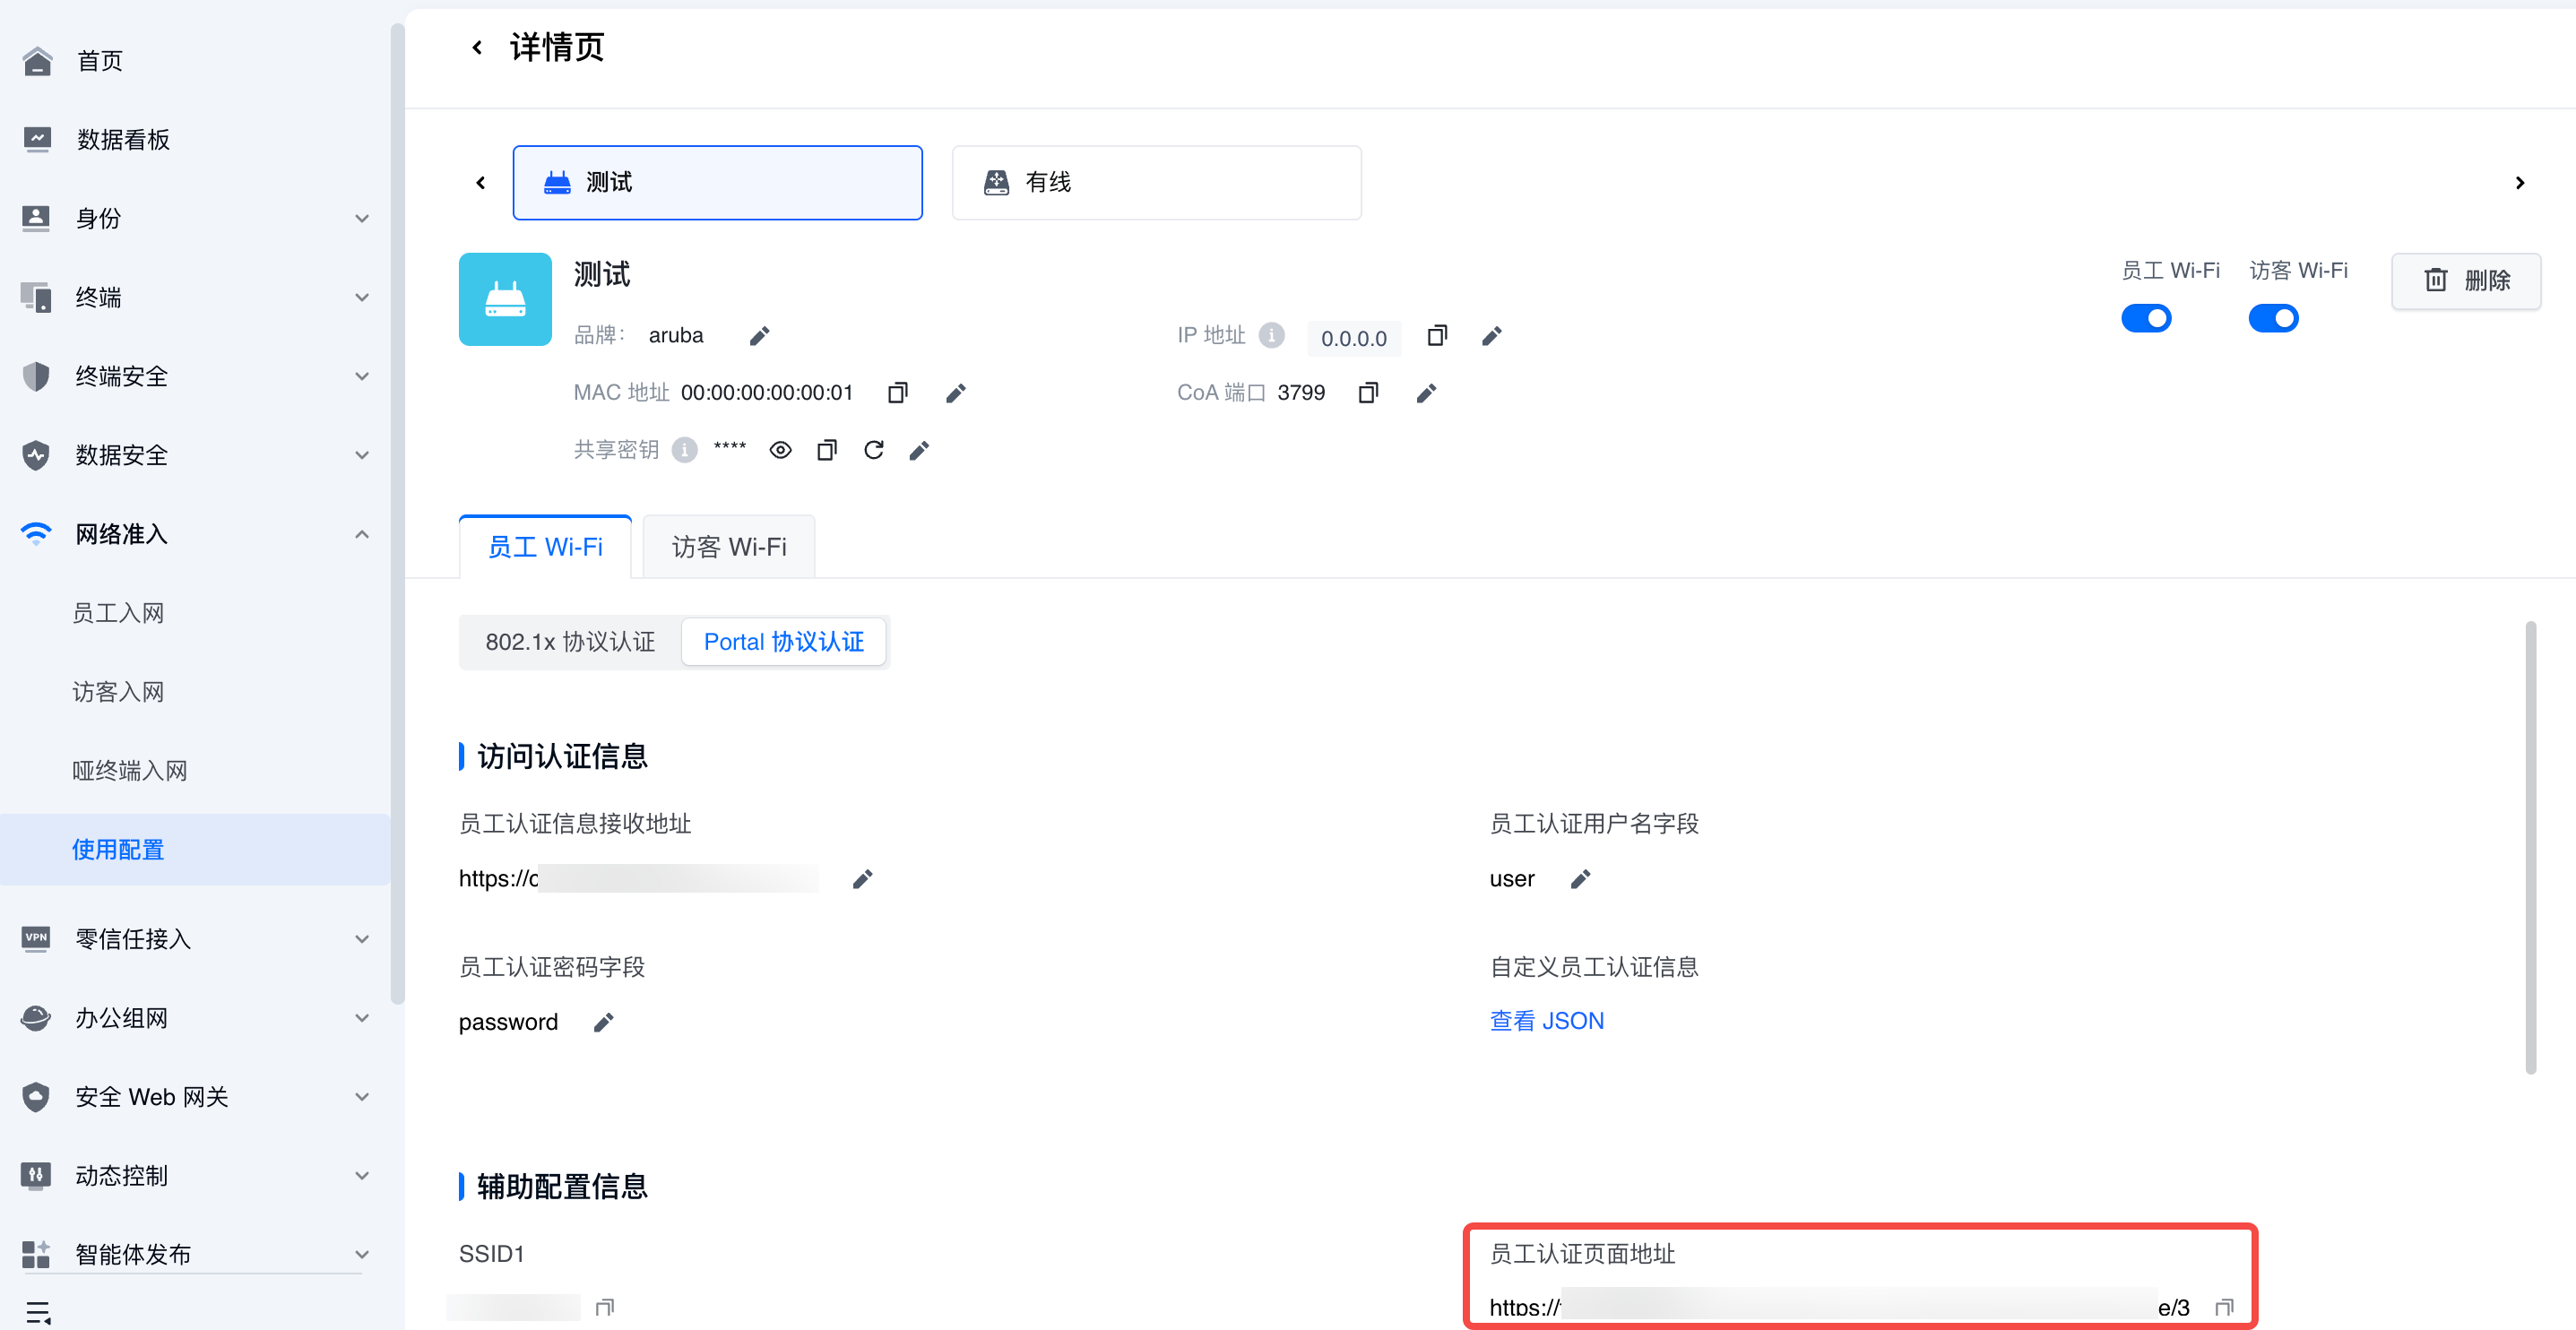Click the vertical scrollbar in content panel

point(2530,847)
